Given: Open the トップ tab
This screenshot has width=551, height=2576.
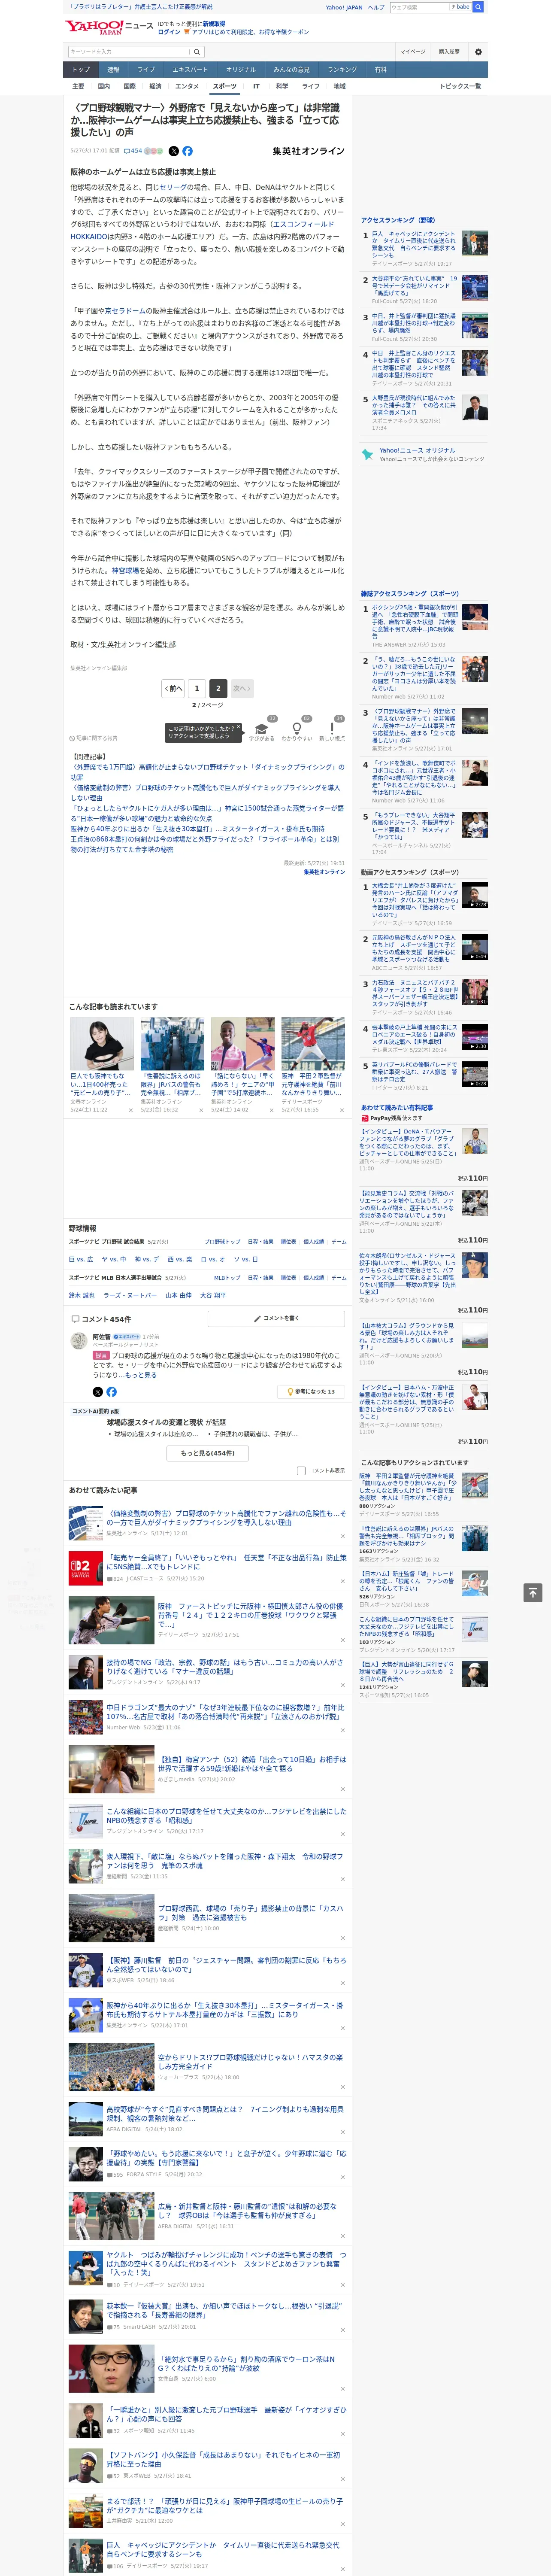Looking at the screenshot, I should [81, 70].
